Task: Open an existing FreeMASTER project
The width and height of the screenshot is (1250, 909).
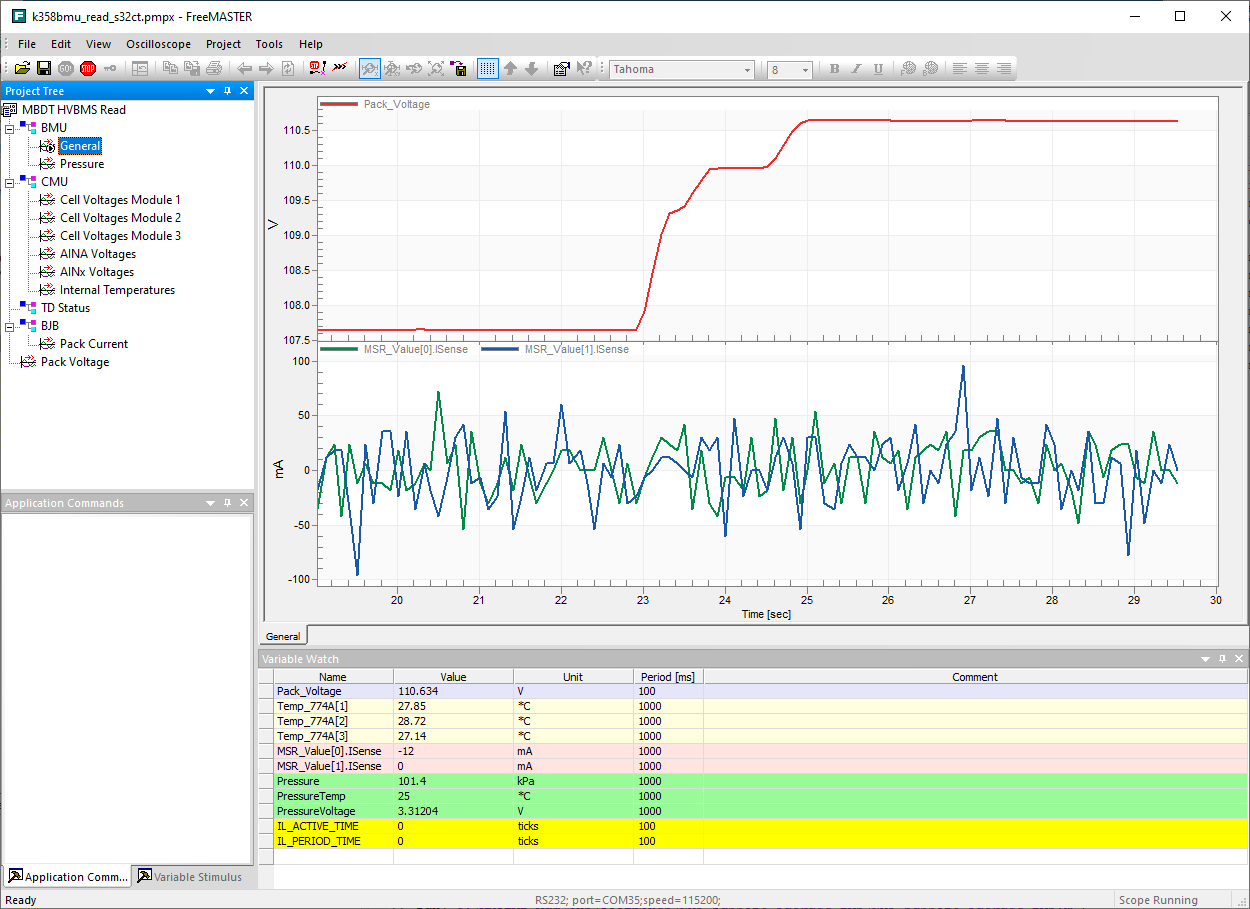Action: click(22, 68)
